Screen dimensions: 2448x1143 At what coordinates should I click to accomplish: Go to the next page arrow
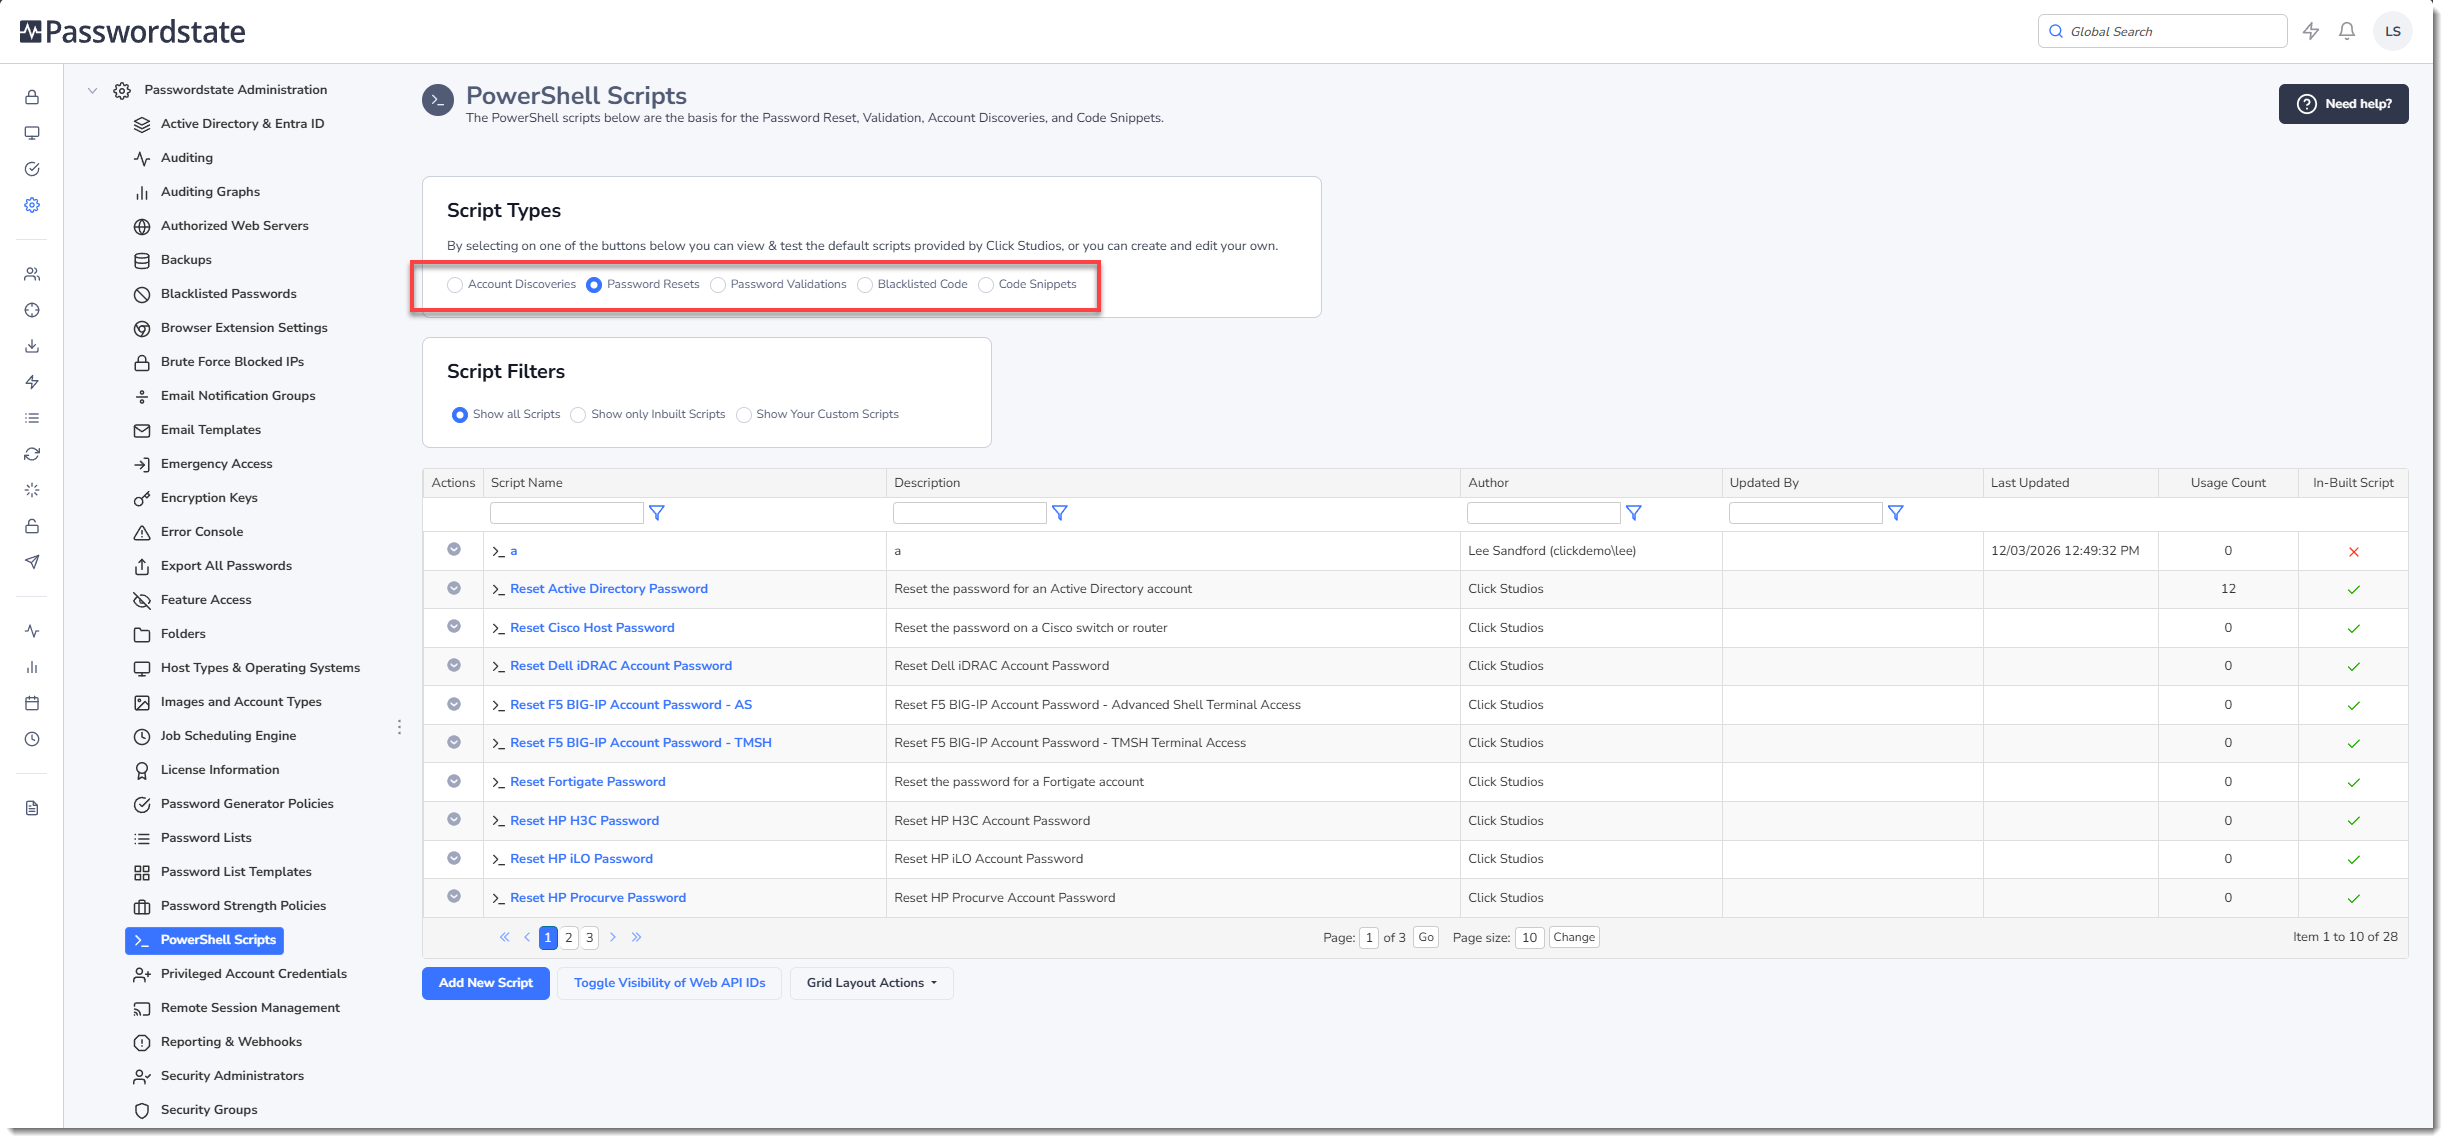(613, 937)
